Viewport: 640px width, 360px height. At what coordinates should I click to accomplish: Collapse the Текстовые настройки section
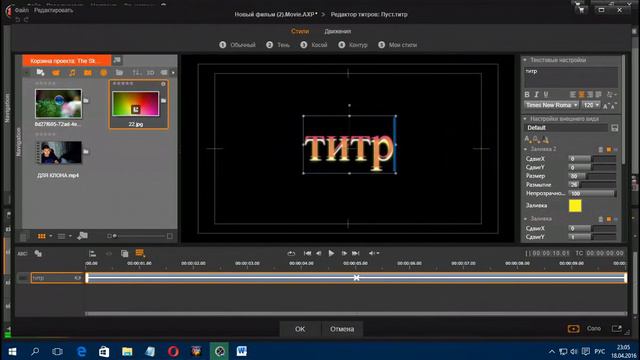tap(525, 60)
